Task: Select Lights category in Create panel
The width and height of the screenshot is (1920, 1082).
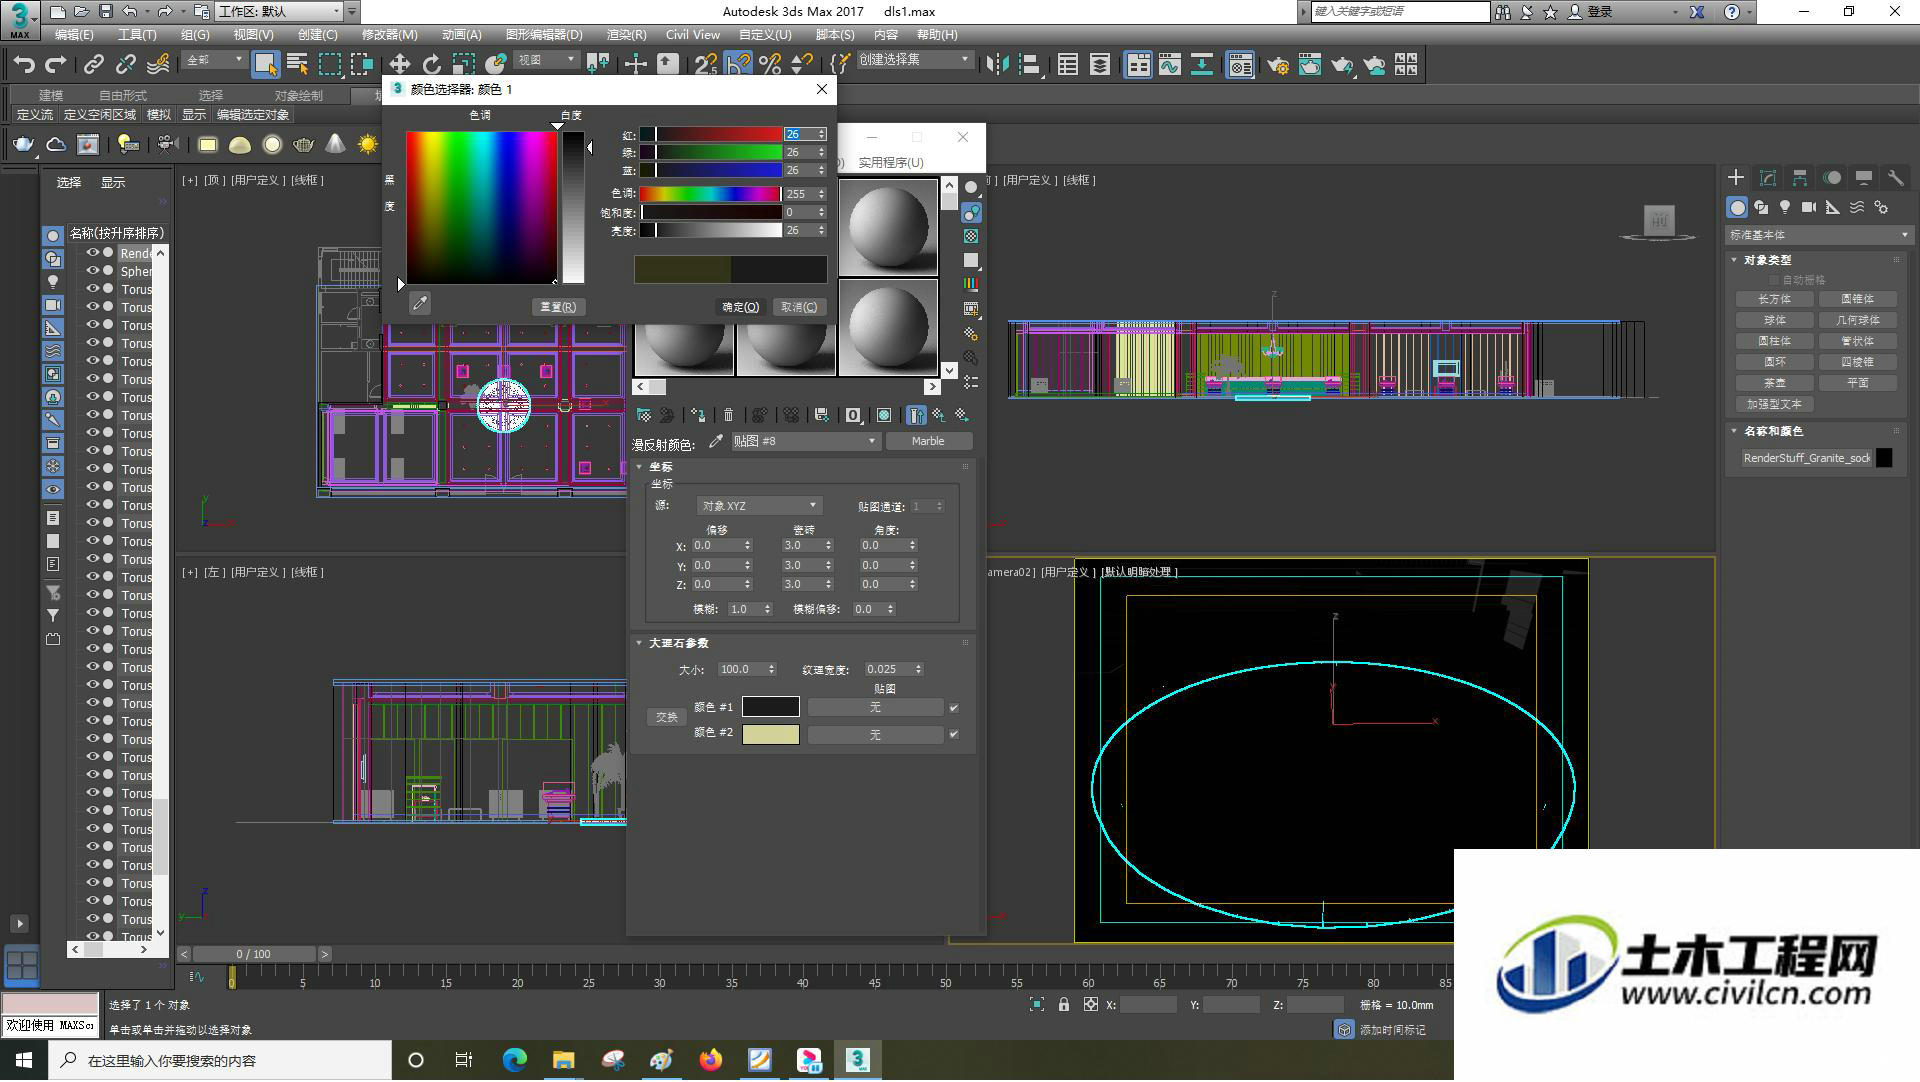Action: click(1785, 207)
